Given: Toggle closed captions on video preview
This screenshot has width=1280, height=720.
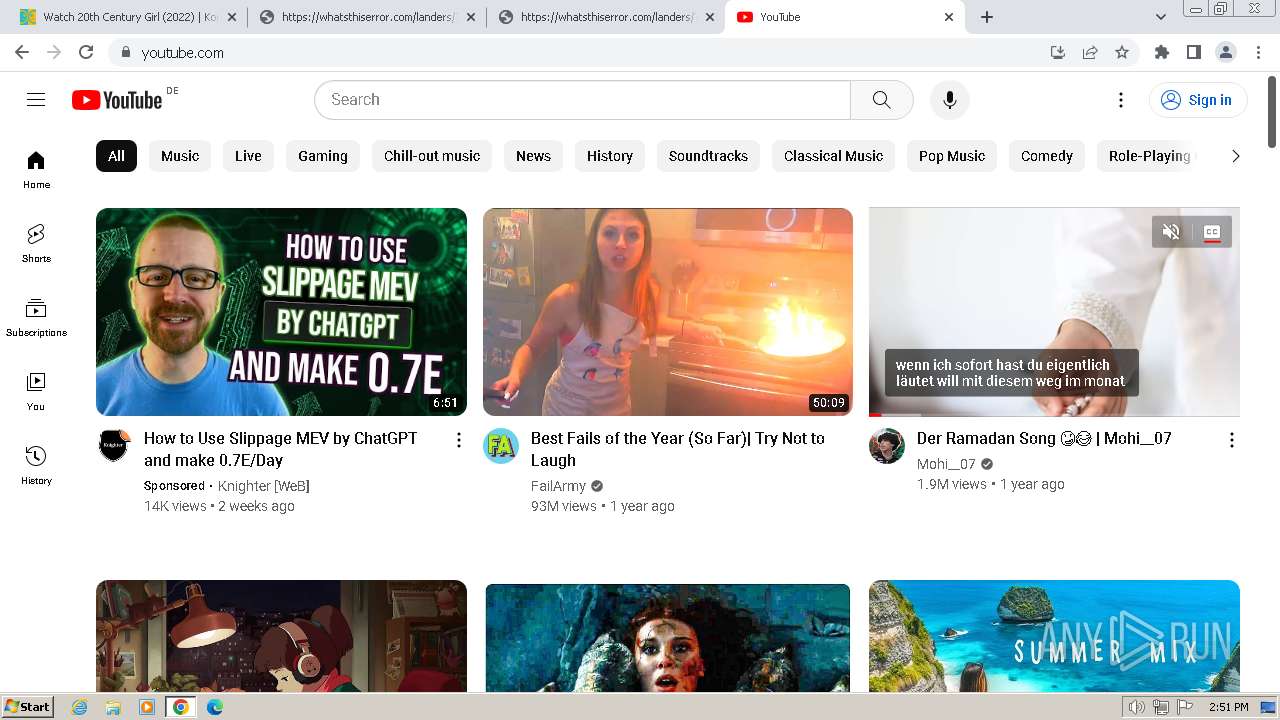Looking at the screenshot, I should (x=1212, y=232).
